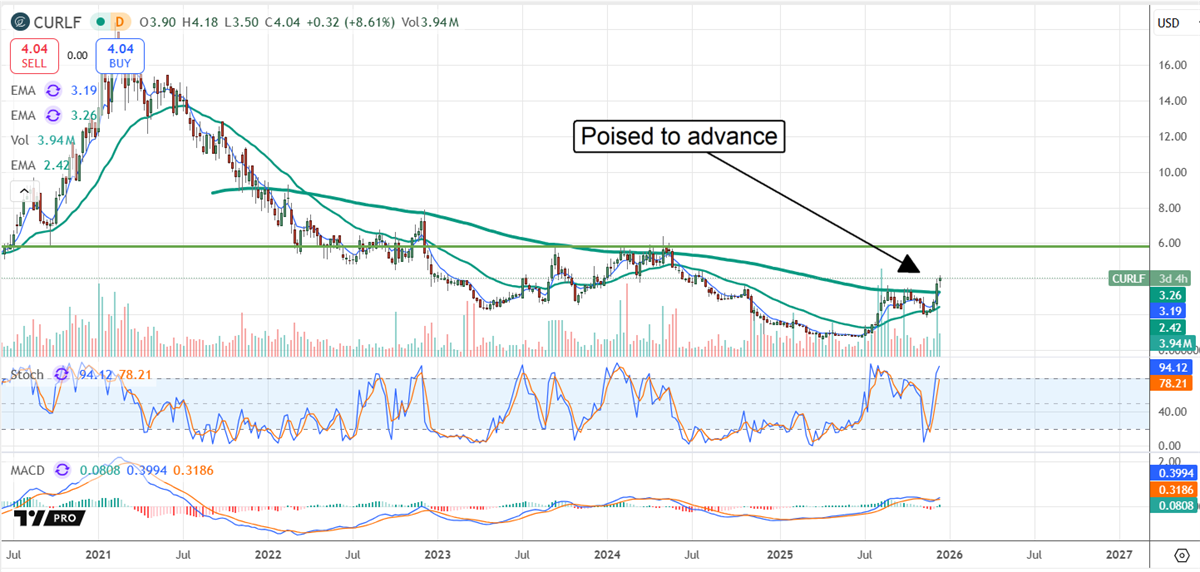Click the CURLF symbol logo icon

[19, 21]
